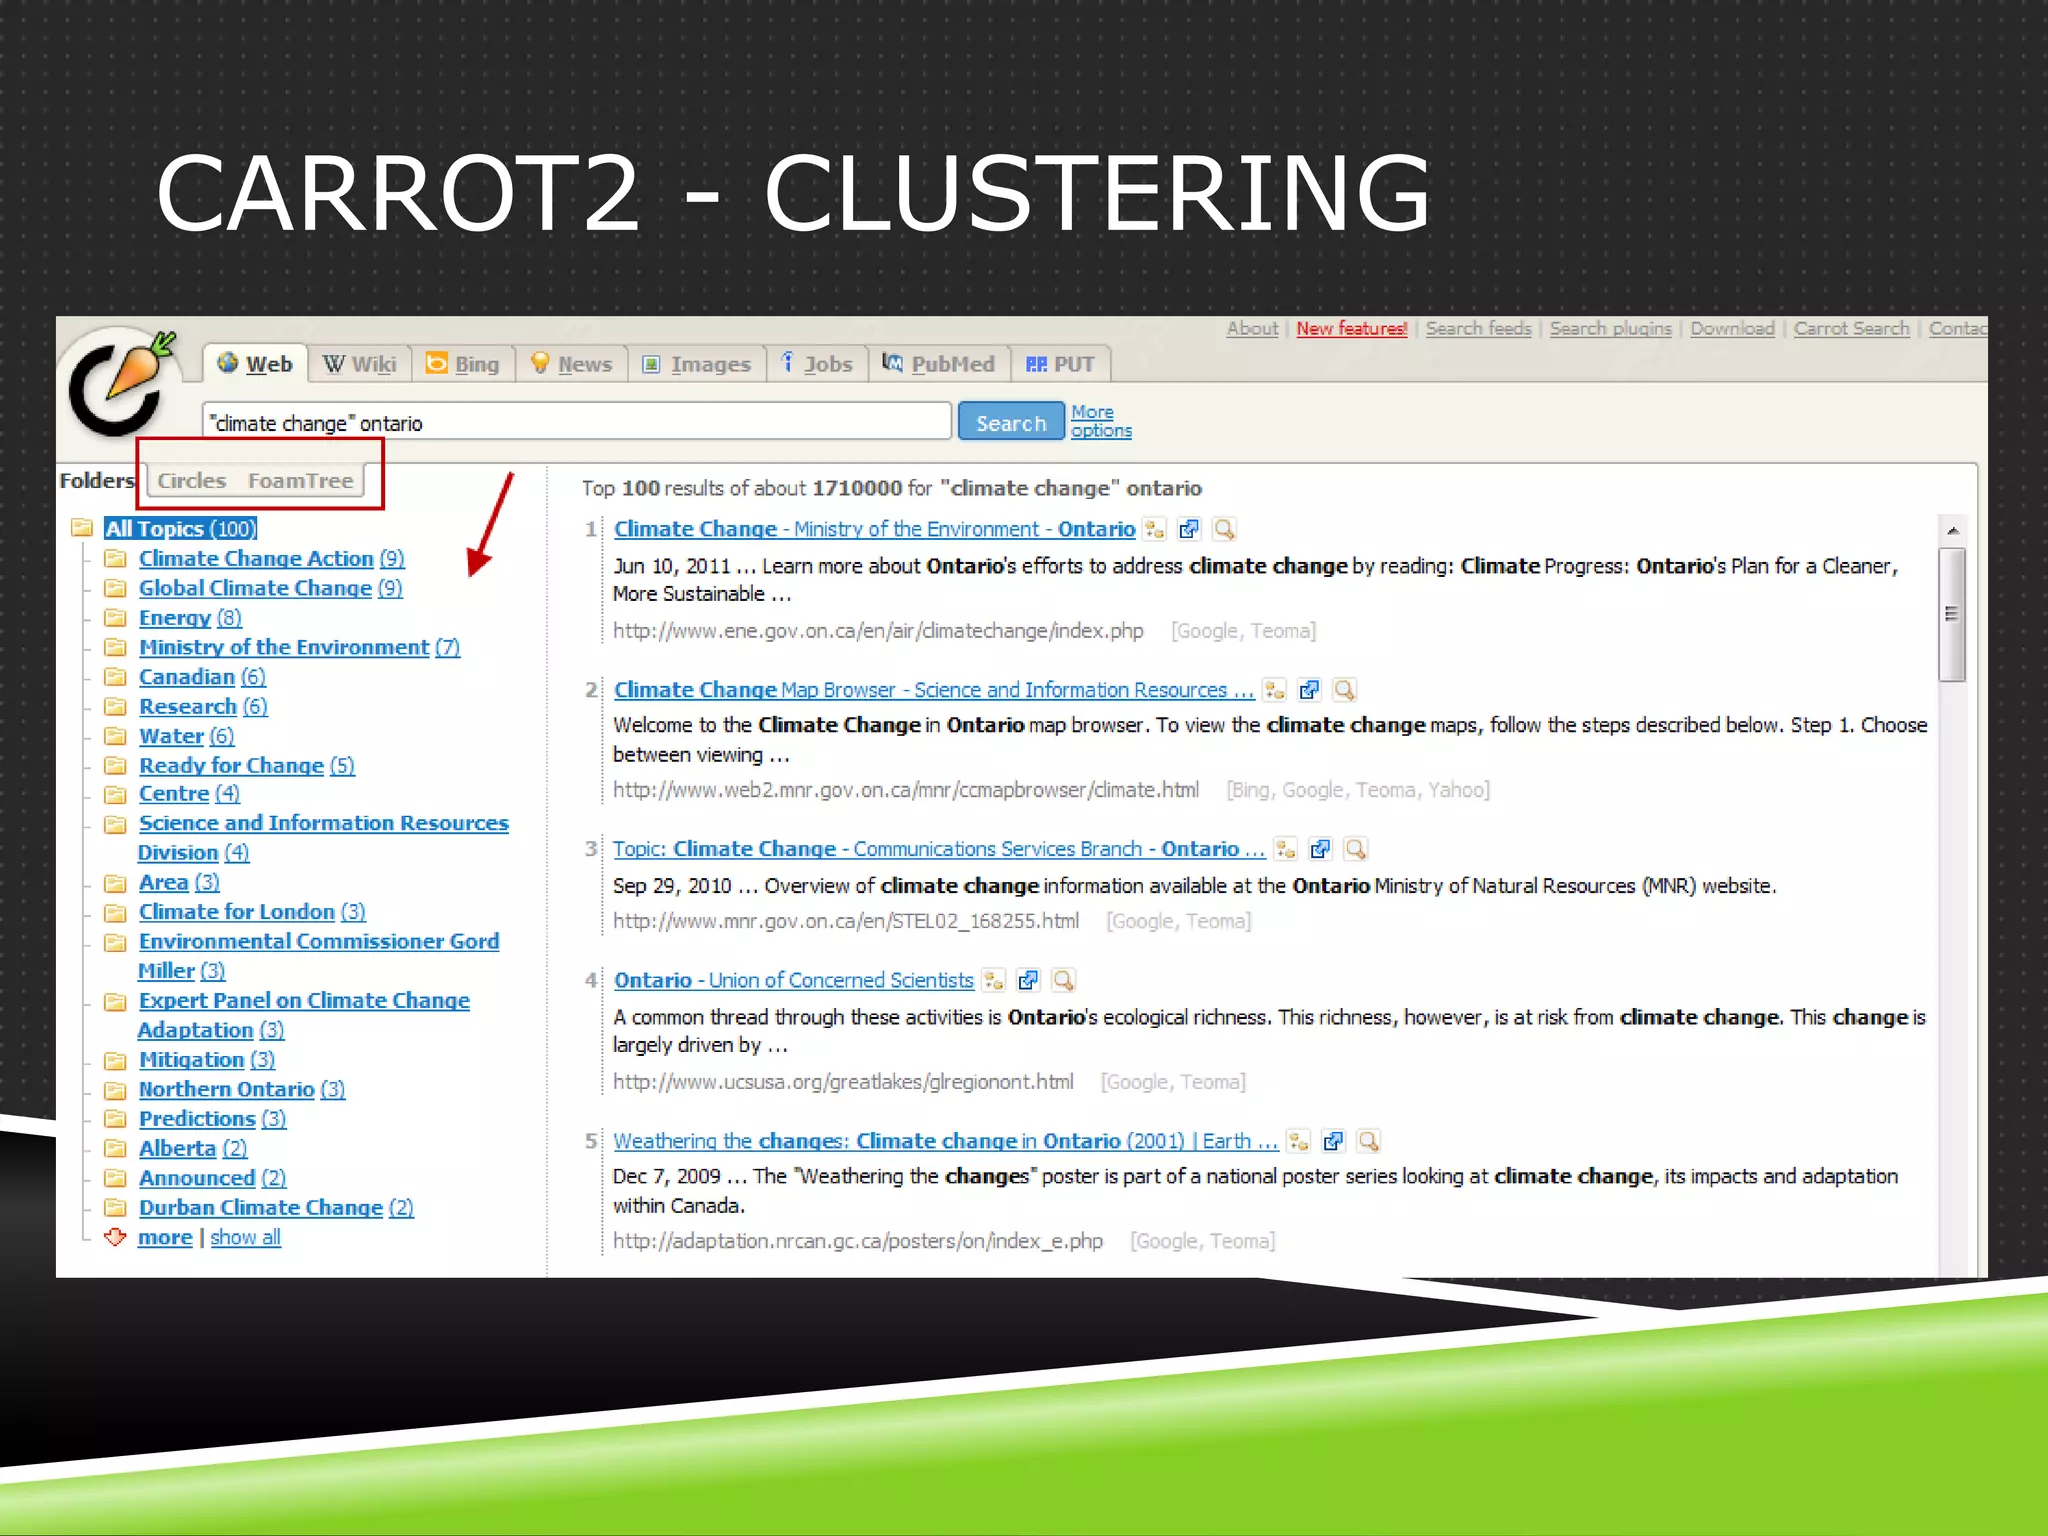Click the All Topics folder icon
This screenshot has width=2048, height=1536.
click(x=82, y=528)
